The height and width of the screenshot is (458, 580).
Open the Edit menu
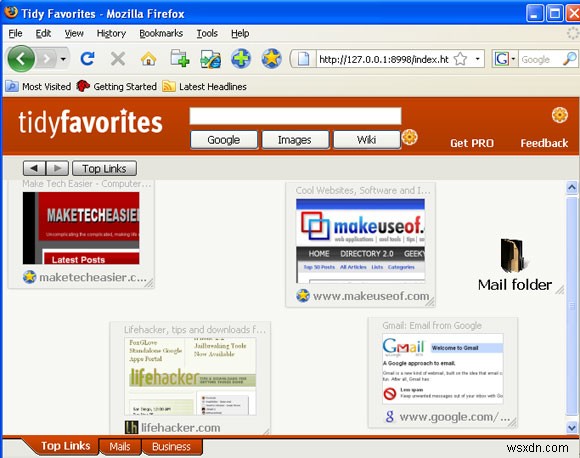(x=43, y=33)
